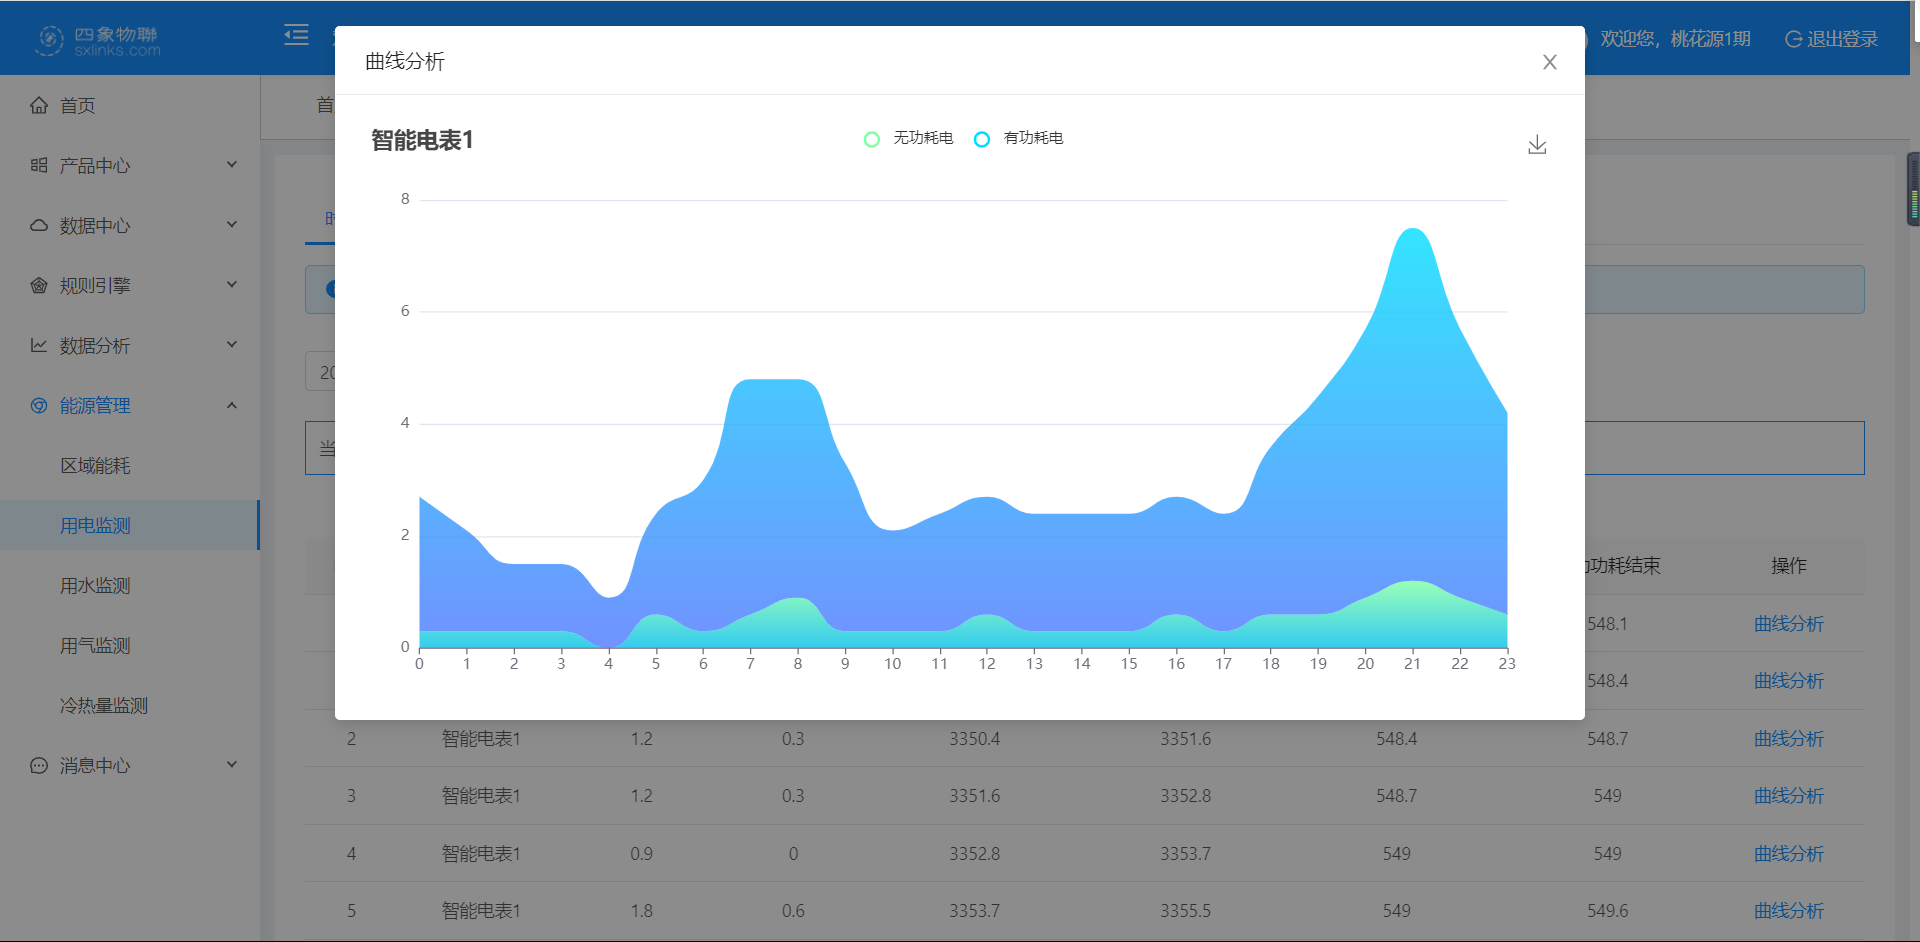
Task: Click the sidebar collapse hamburger icon
Action: click(296, 36)
